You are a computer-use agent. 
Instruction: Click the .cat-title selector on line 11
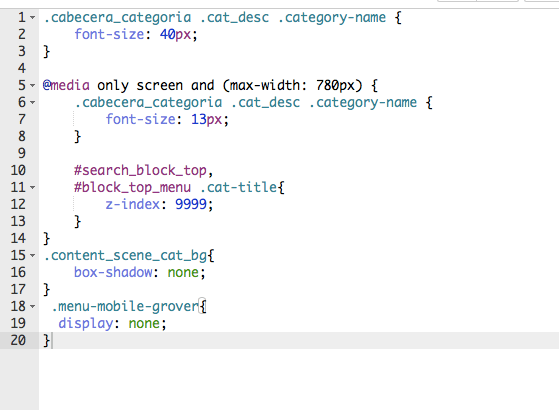point(239,188)
